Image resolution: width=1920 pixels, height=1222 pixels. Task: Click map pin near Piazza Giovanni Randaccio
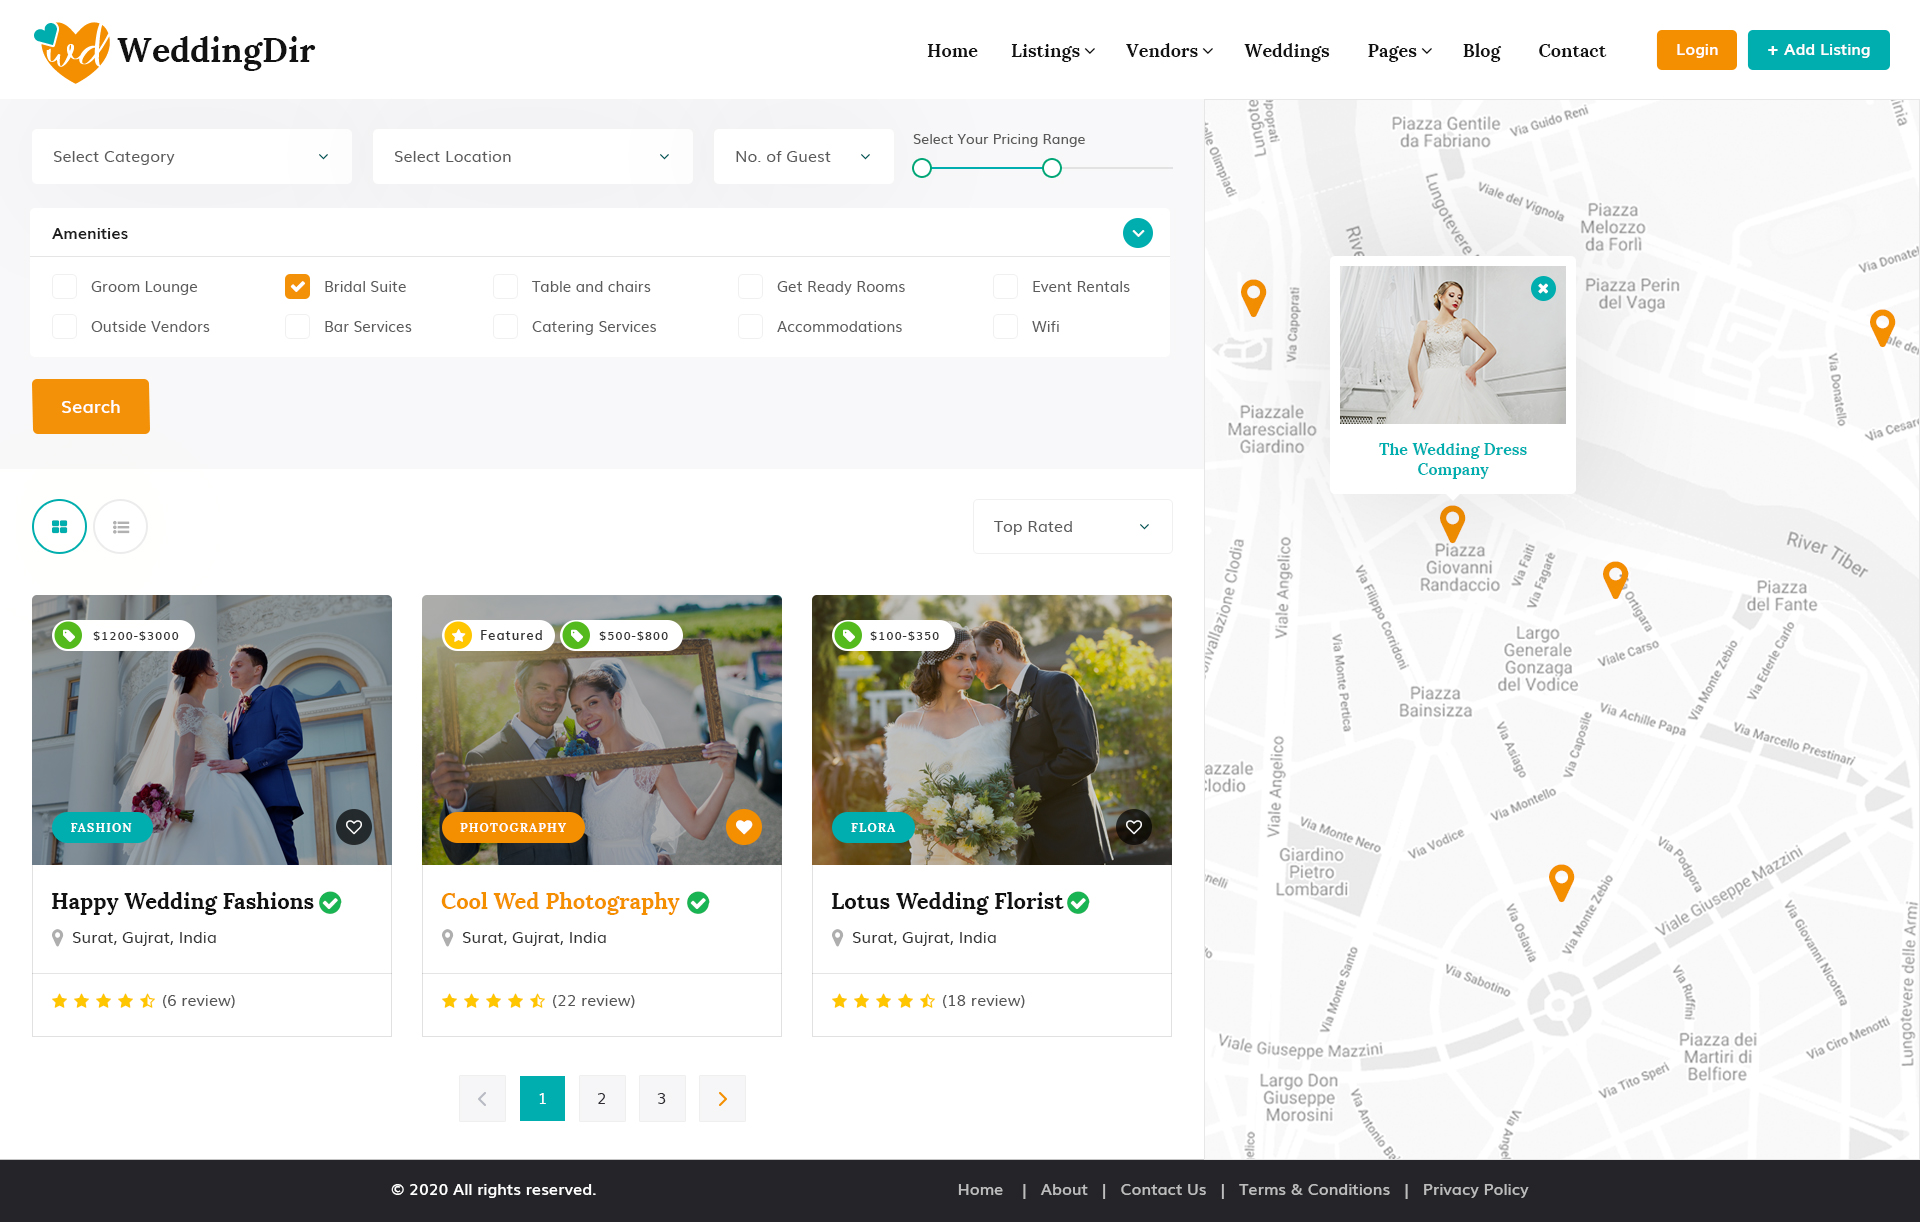coord(1452,522)
